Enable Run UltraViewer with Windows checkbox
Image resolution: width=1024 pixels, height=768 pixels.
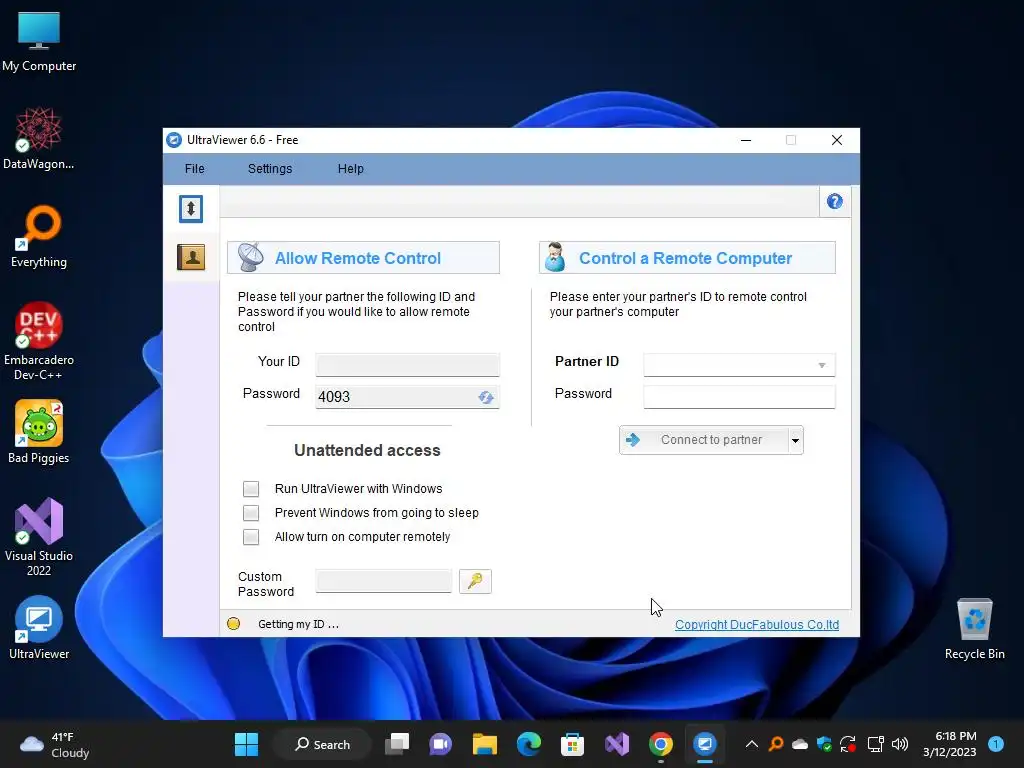click(251, 488)
